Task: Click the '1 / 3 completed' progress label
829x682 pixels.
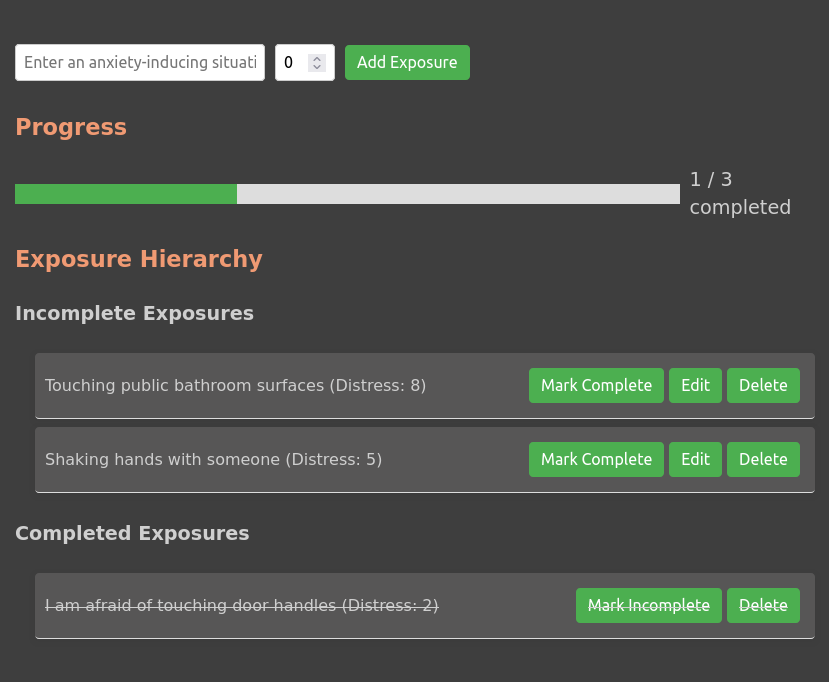Action: pyautogui.click(x=740, y=193)
